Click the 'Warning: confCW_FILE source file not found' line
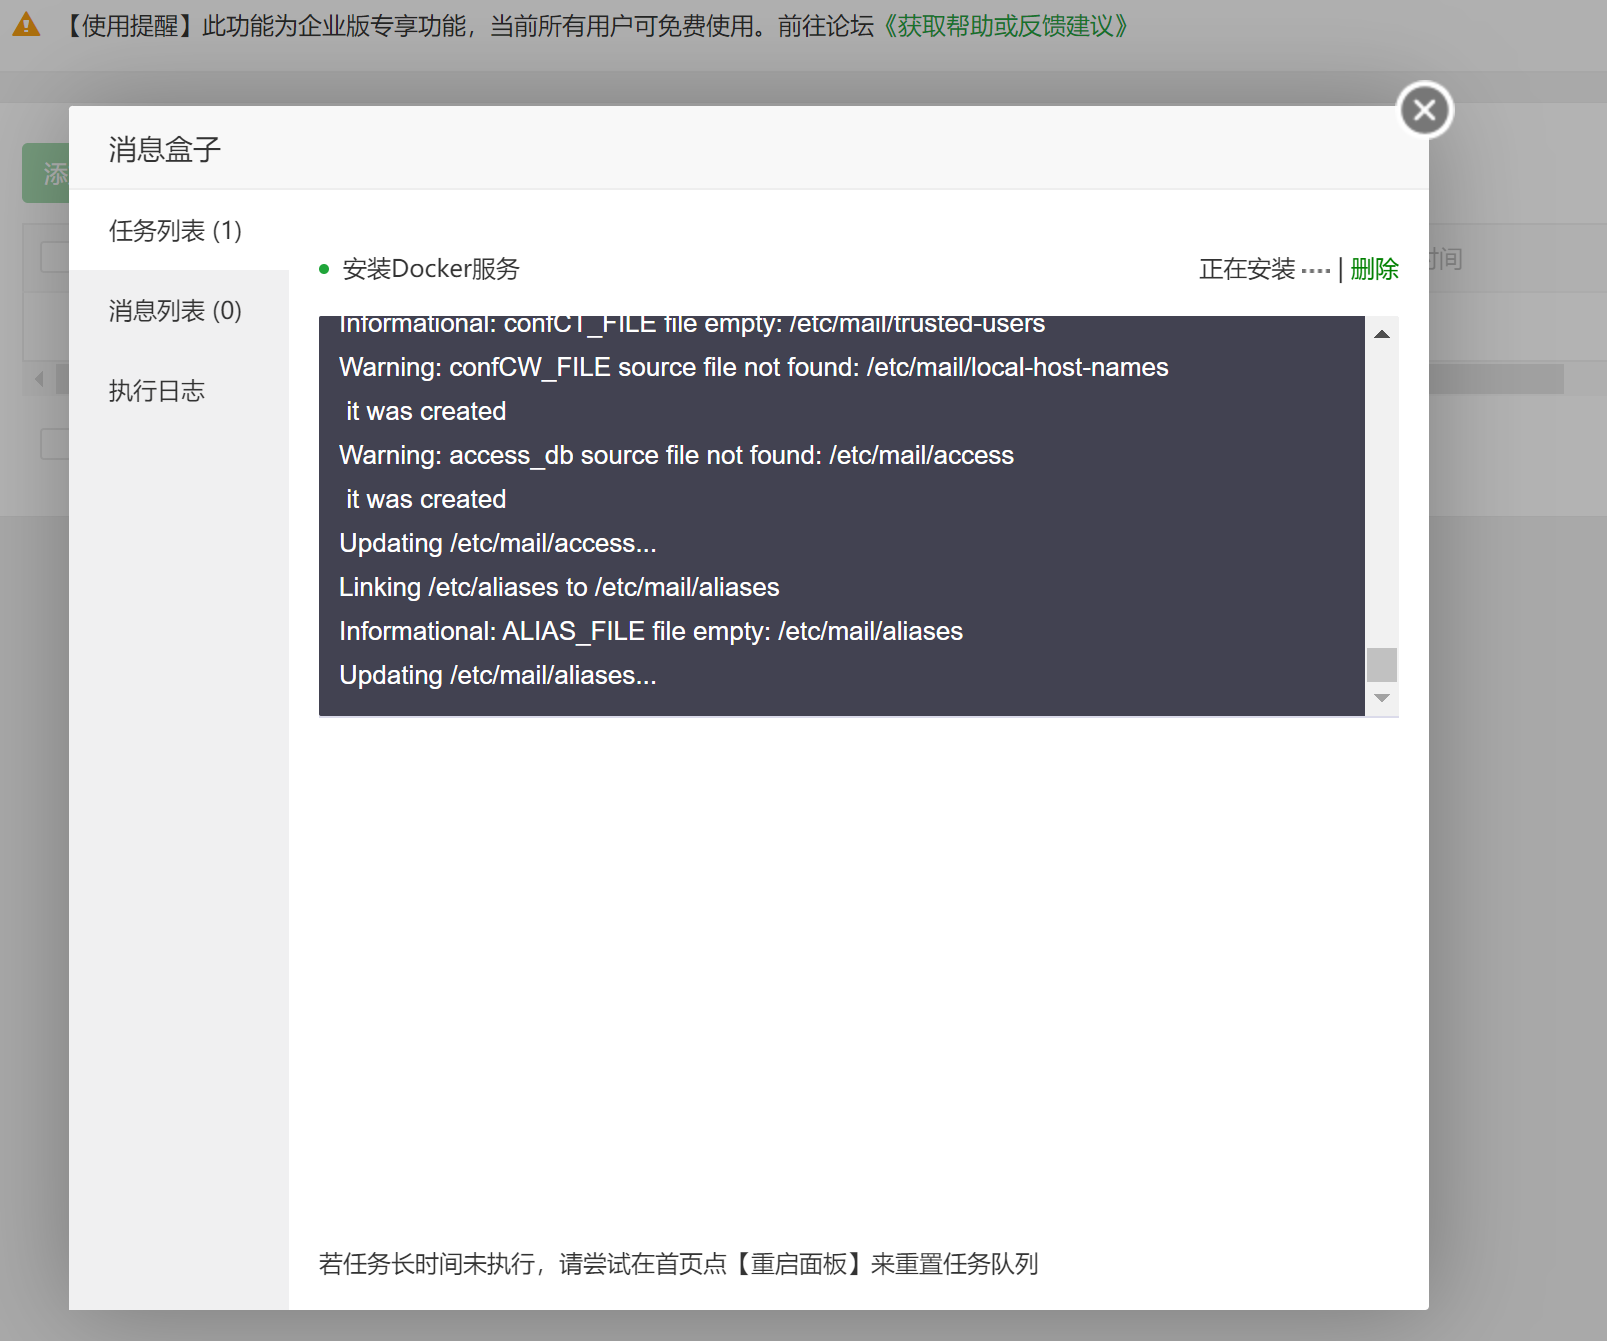The image size is (1607, 1341). [754, 367]
